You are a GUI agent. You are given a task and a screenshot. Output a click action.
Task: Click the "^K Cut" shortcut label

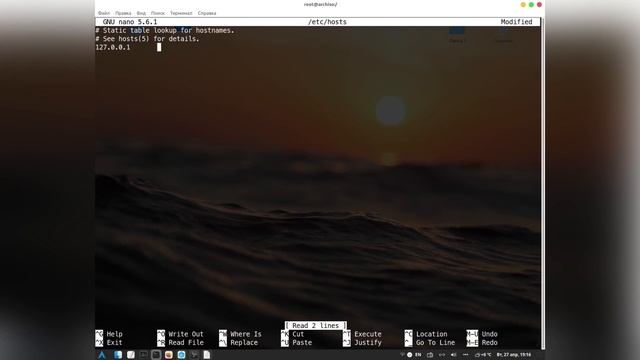click(x=293, y=334)
